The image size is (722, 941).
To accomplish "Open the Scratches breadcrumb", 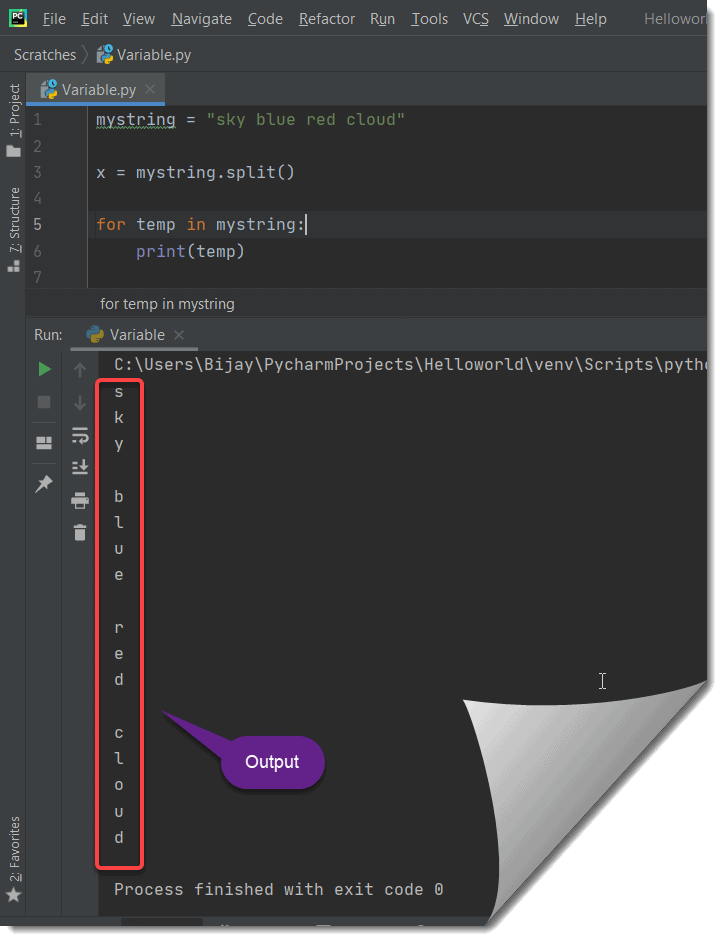I will click(x=45, y=55).
